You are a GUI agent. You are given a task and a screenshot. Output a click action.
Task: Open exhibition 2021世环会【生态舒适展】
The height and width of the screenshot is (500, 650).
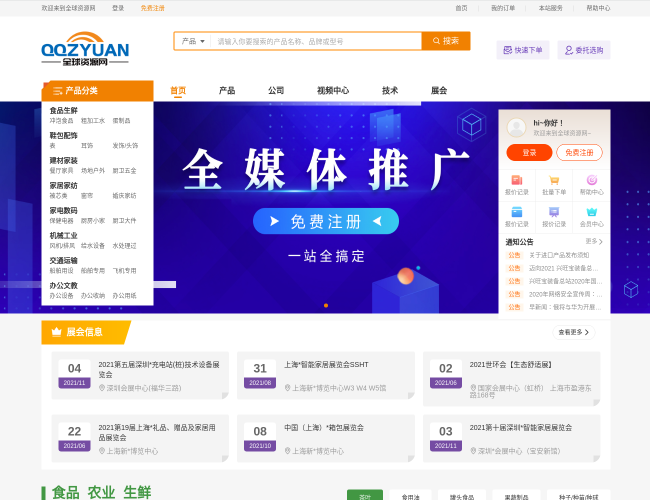point(511,365)
